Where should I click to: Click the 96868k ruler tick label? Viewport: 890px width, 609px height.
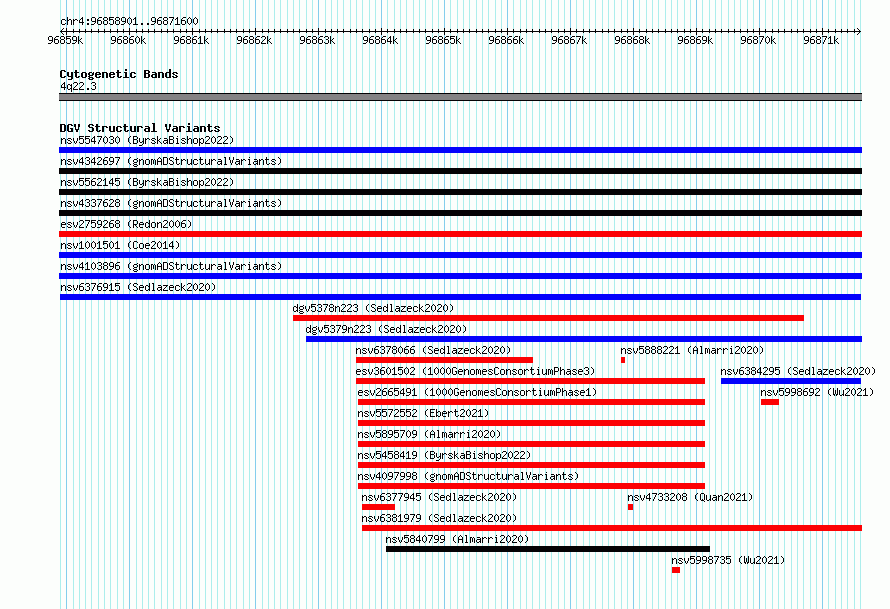632,40
